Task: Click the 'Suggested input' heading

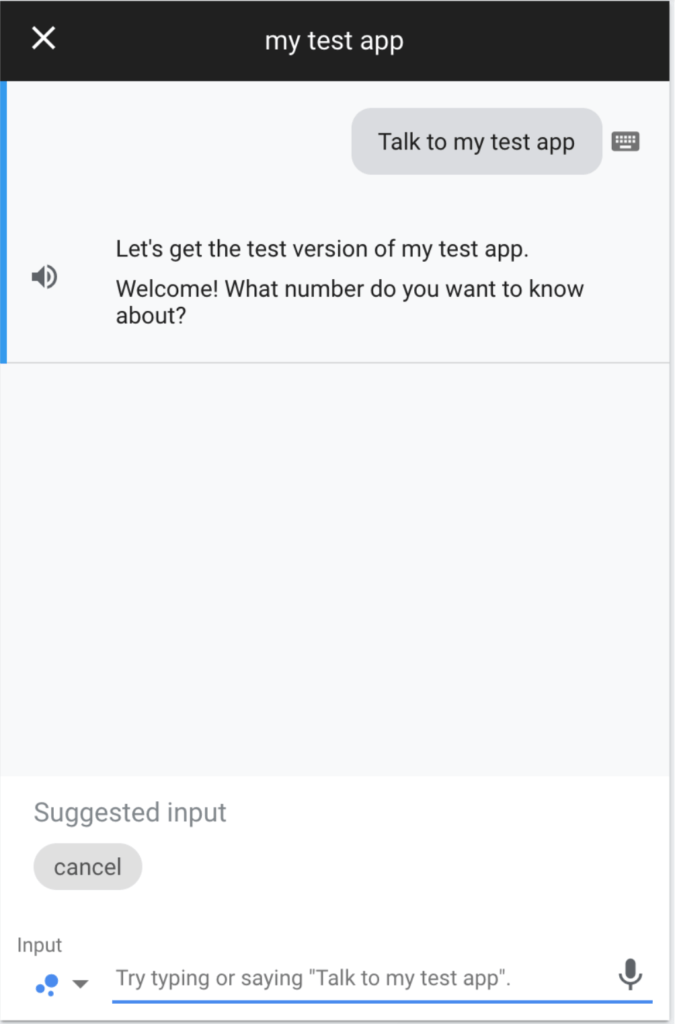Action: (130, 812)
